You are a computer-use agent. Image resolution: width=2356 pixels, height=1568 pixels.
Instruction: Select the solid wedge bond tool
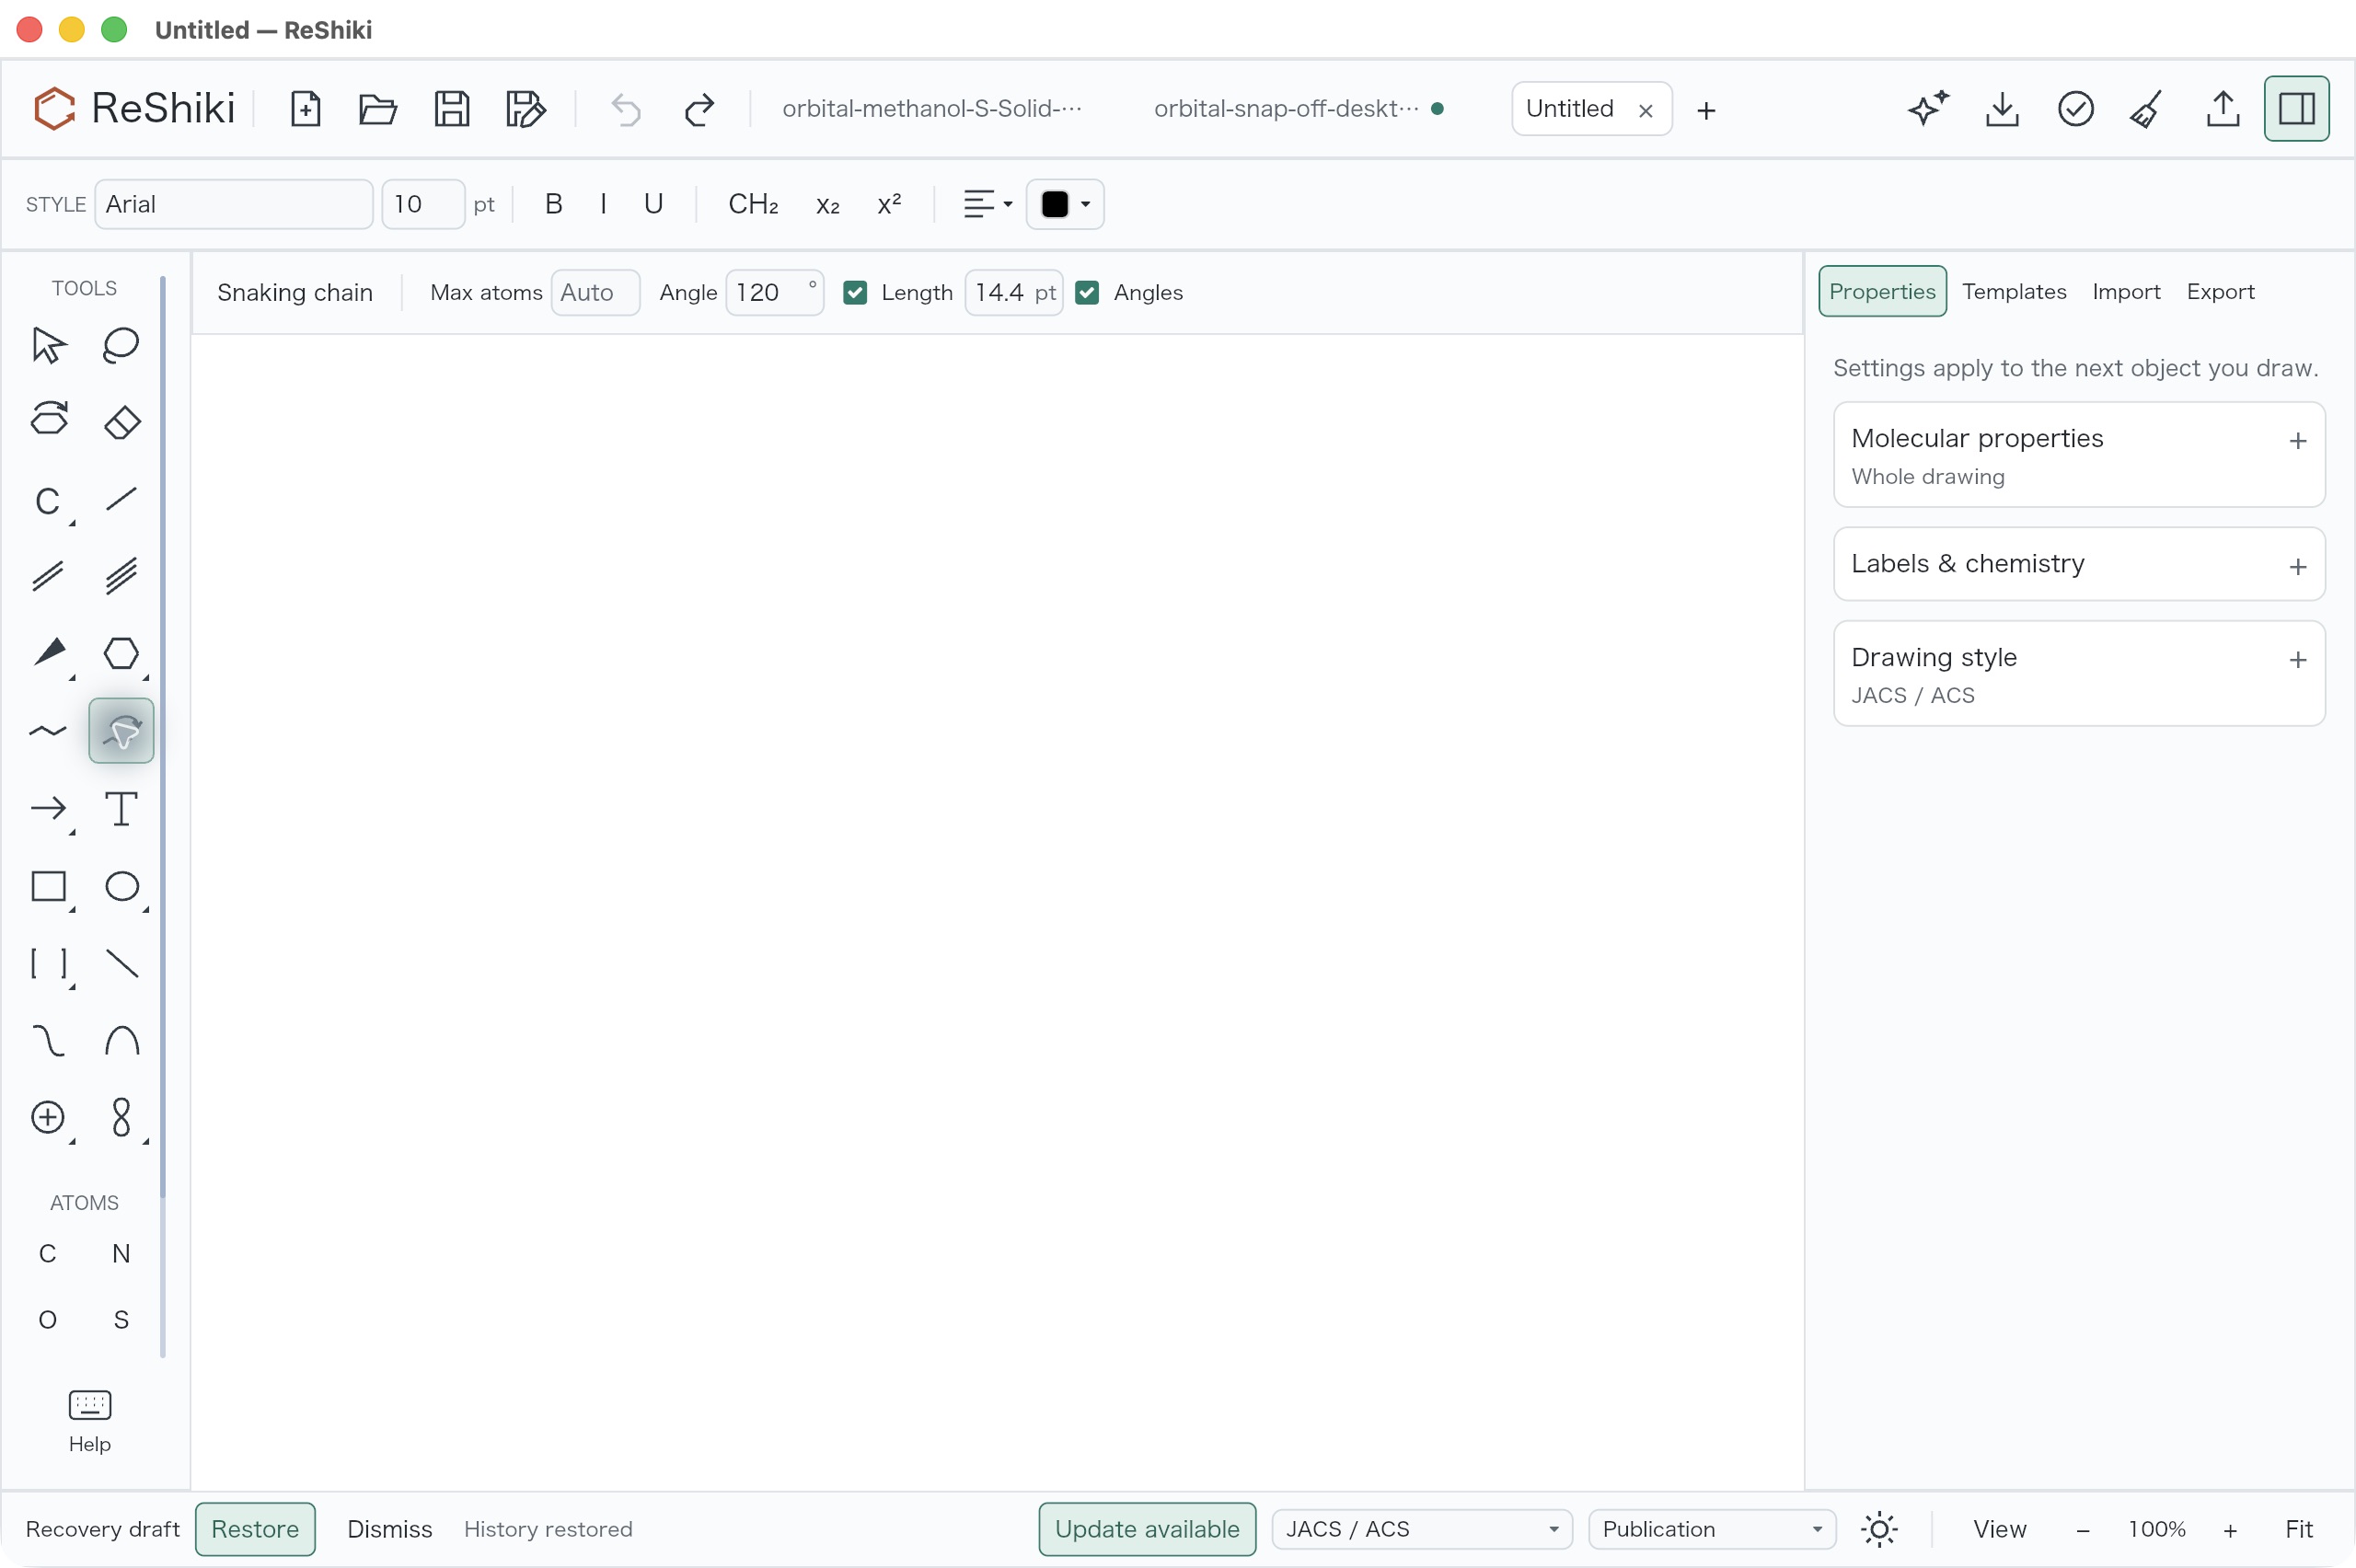pos(48,653)
